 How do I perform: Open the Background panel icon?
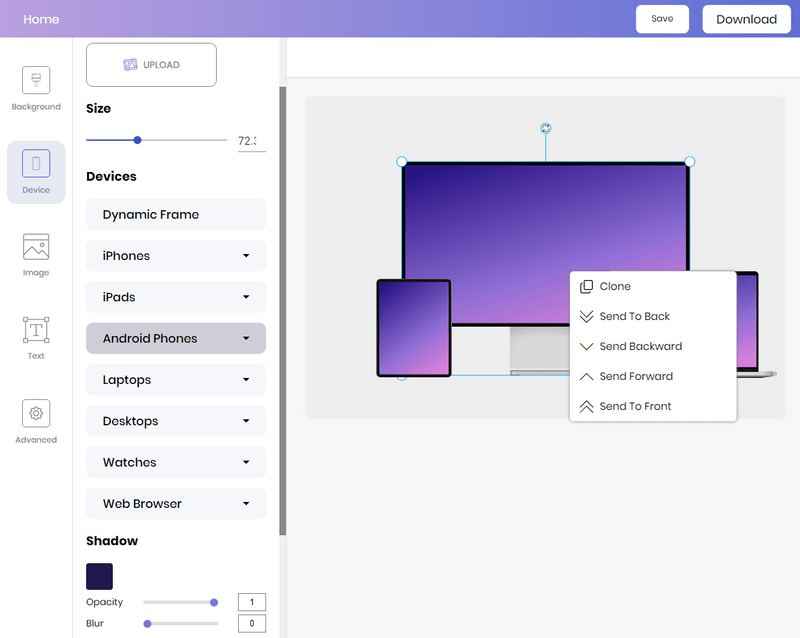pyautogui.click(x=36, y=81)
